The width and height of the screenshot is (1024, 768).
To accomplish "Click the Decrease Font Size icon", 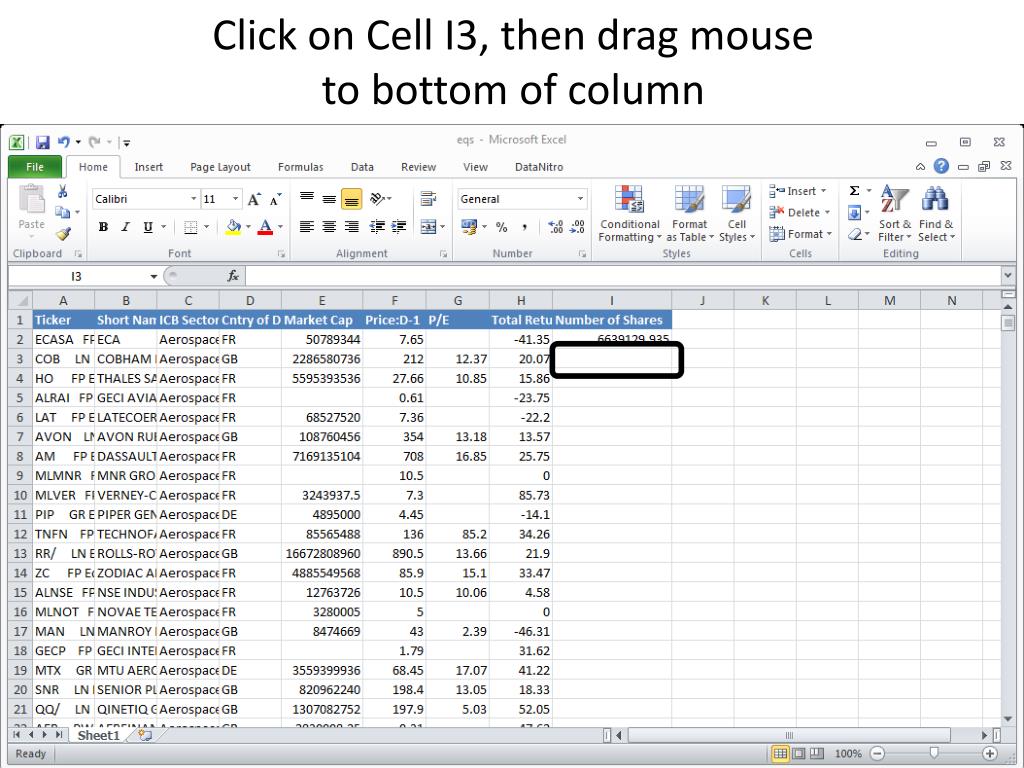I will click(276, 199).
